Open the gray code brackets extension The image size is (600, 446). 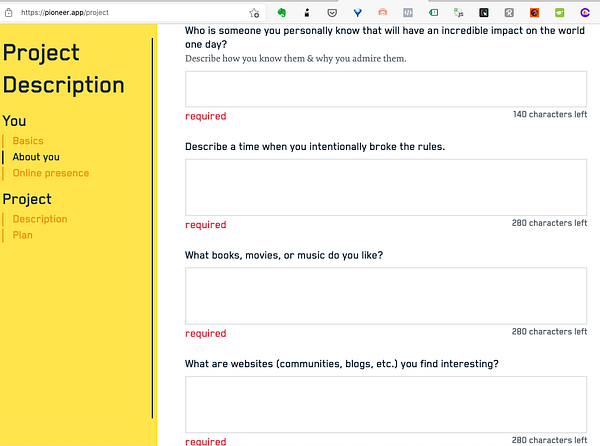(x=408, y=13)
